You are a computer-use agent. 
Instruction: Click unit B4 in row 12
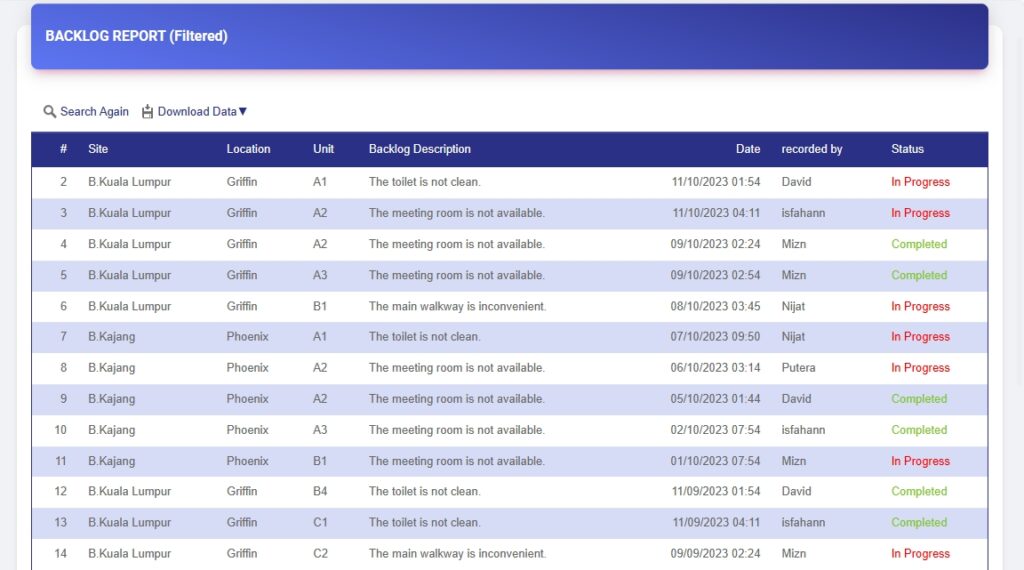point(320,492)
